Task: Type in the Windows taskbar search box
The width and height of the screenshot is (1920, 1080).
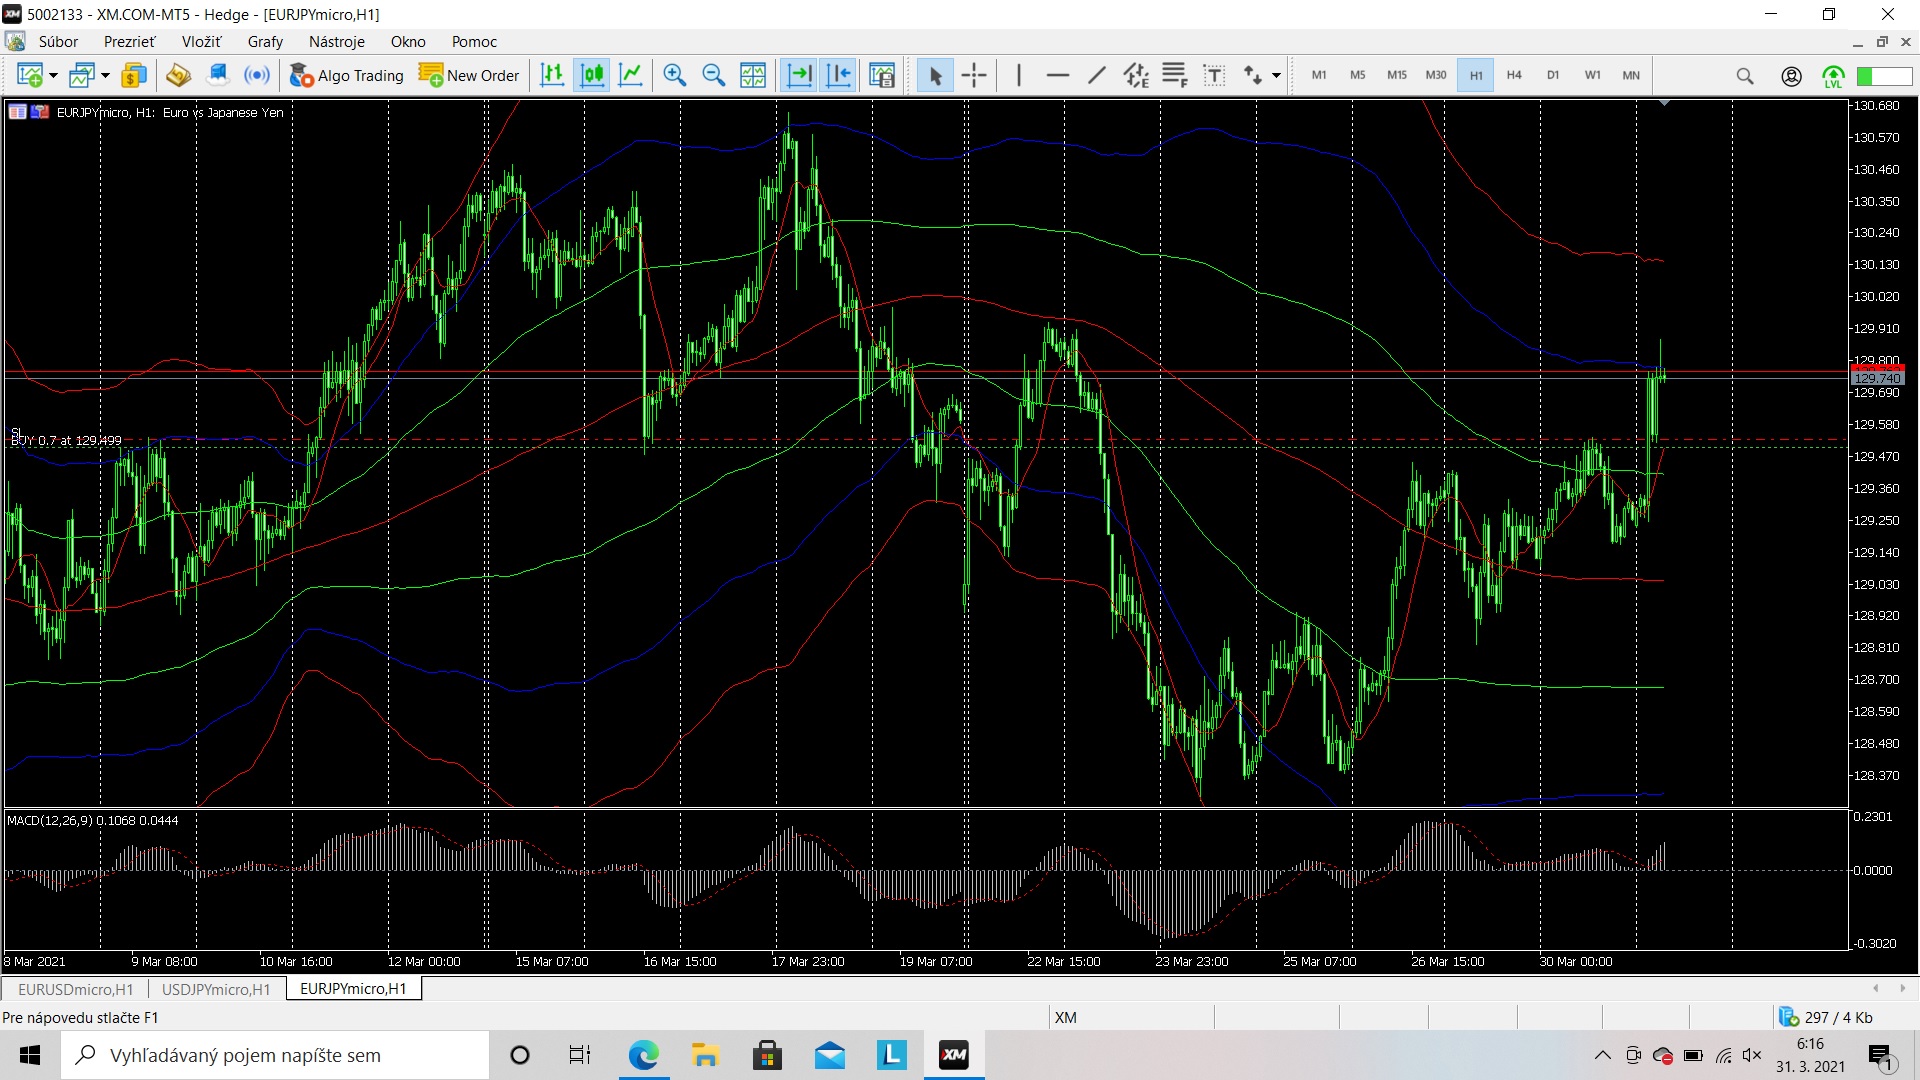Action: pos(275,1055)
